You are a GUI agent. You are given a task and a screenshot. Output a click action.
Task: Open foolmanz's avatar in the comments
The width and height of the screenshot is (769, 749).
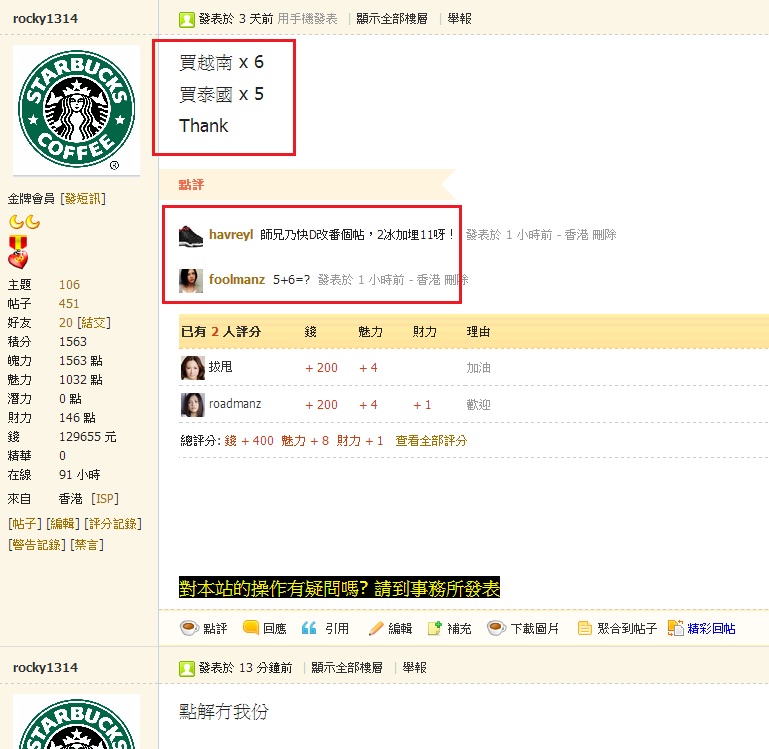[192, 280]
